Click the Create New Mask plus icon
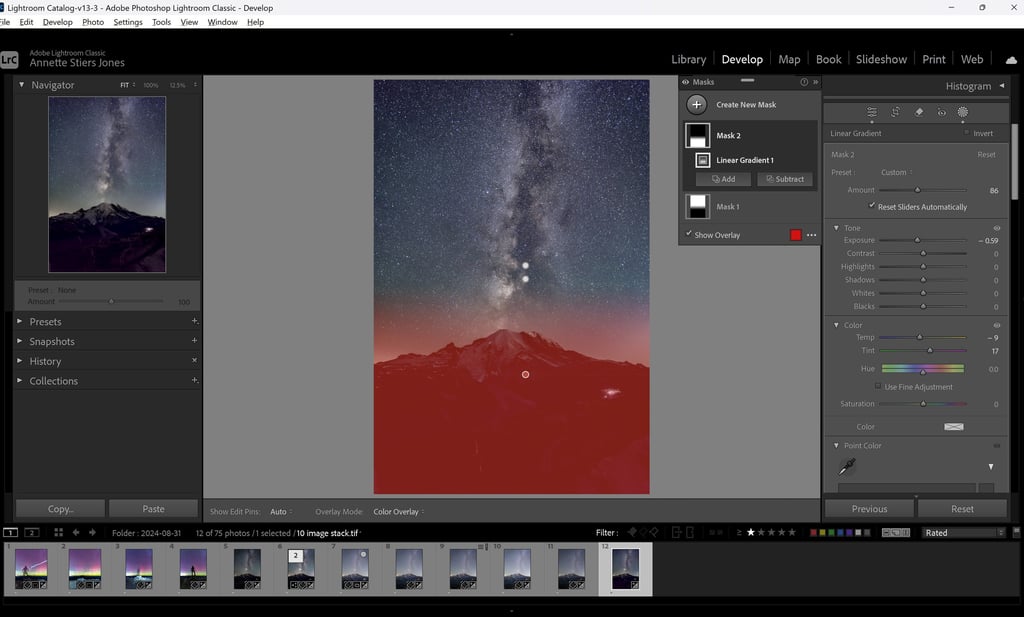Viewport: 1024px width, 617px height. 697,104
